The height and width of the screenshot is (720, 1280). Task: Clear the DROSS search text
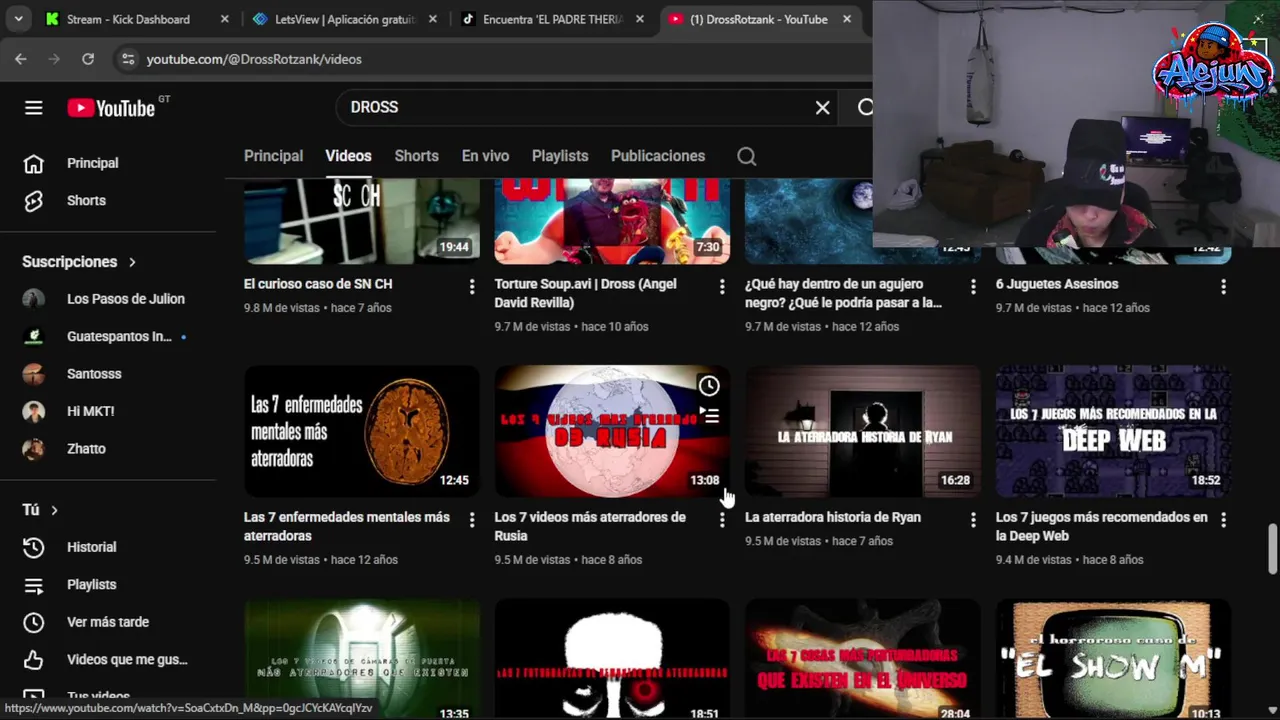[x=822, y=107]
